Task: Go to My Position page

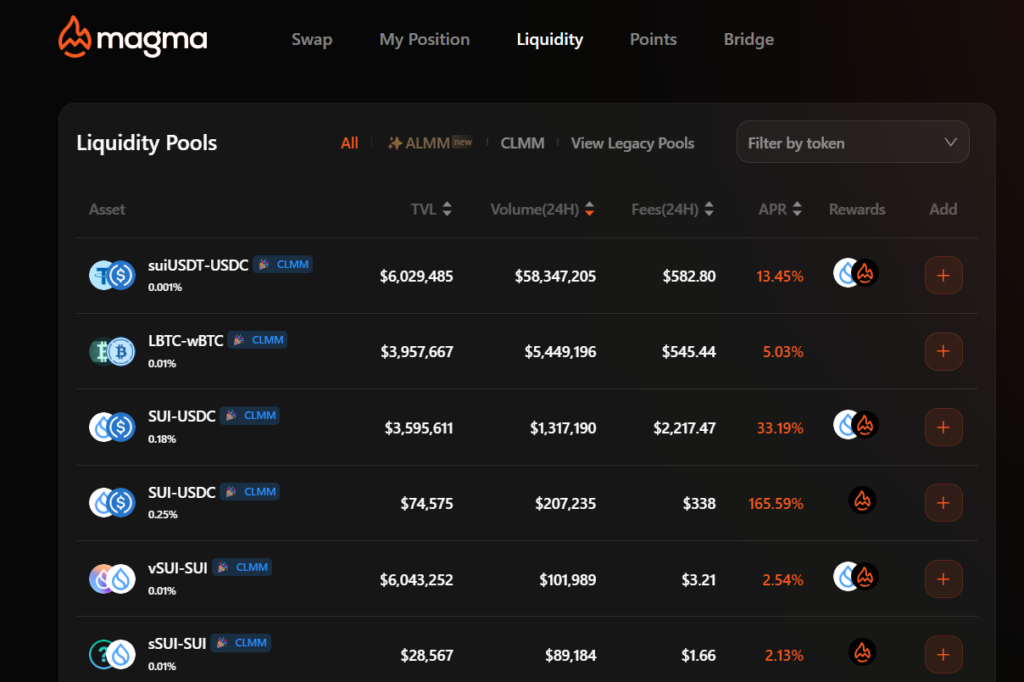Action: pos(424,40)
